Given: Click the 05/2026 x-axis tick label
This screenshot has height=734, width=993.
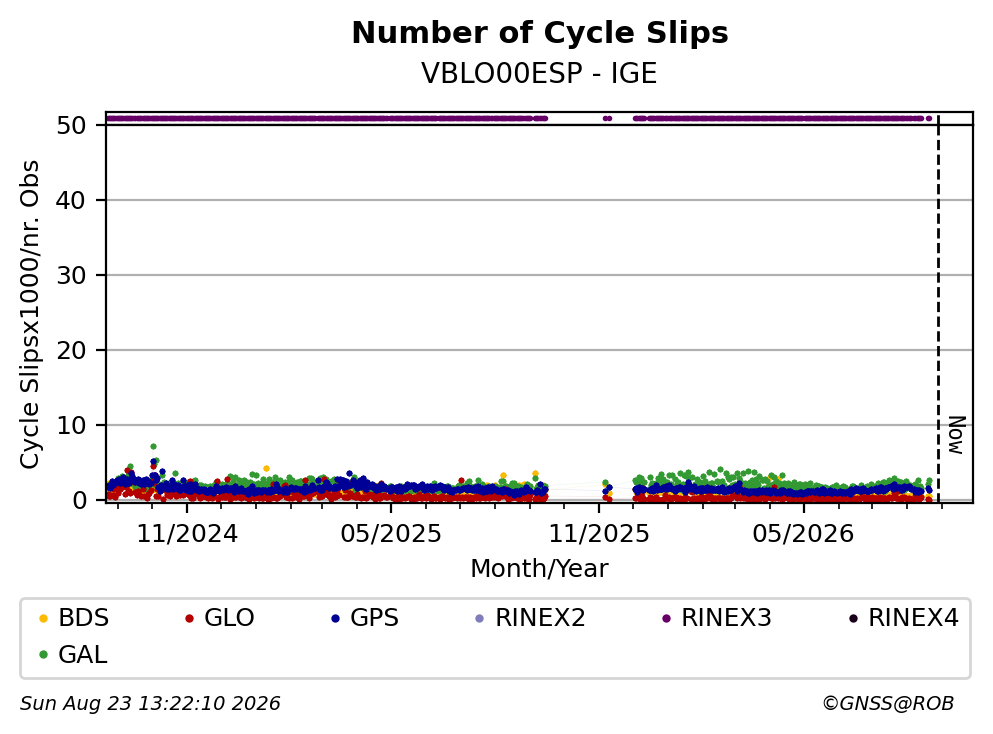Looking at the screenshot, I should (803, 534).
